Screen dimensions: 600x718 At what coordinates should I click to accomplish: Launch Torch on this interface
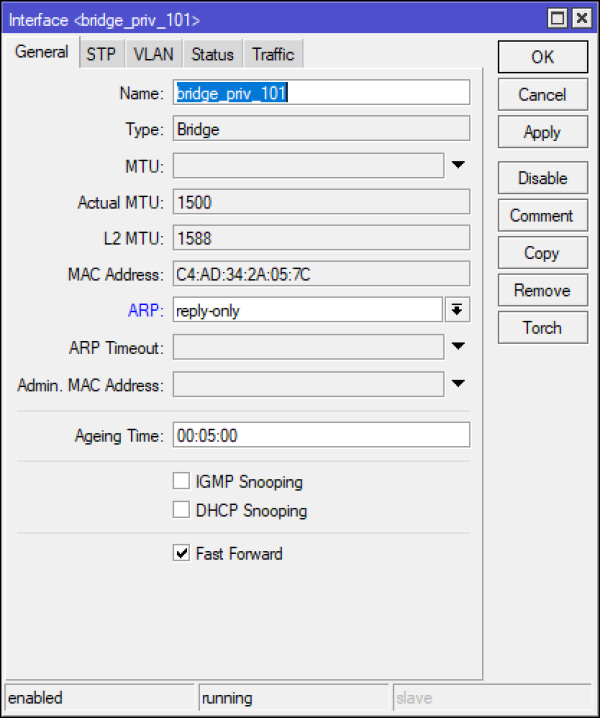(x=542, y=327)
